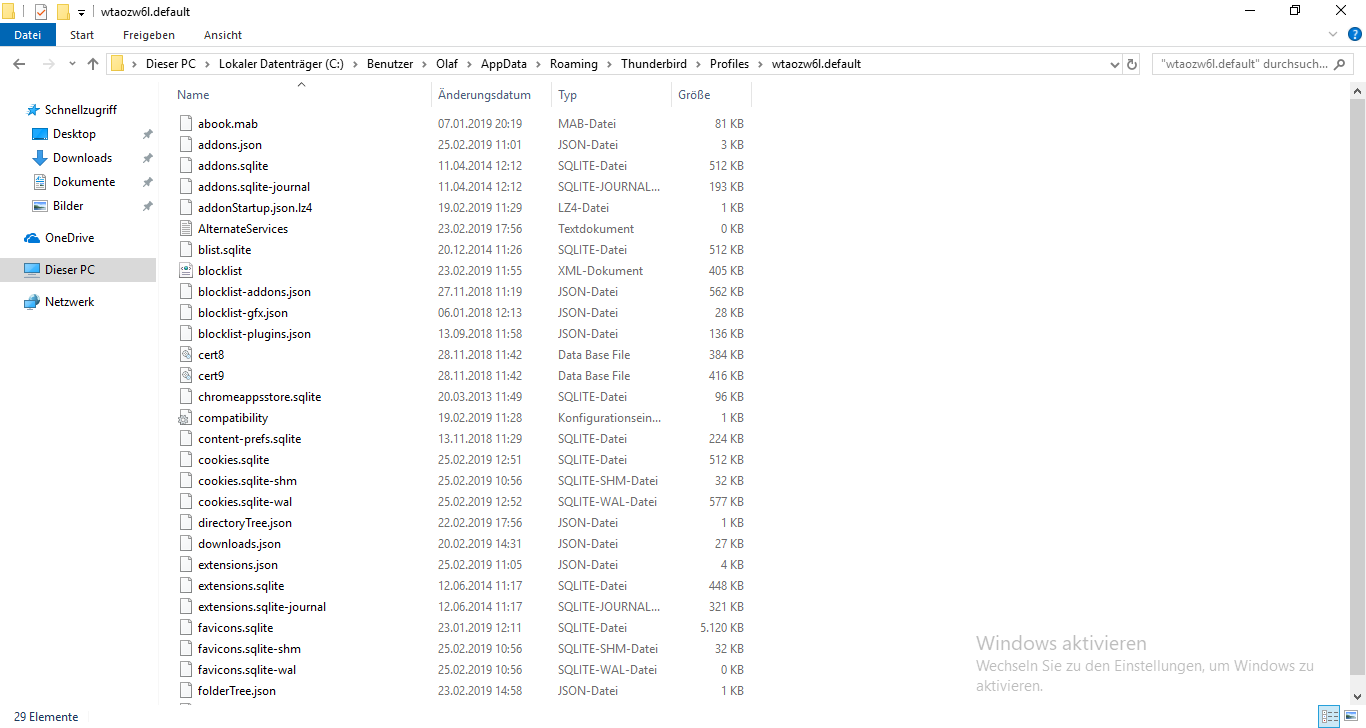Screen dimensions: 1366x728
Task: Click the Back navigation arrow
Action: point(19,64)
